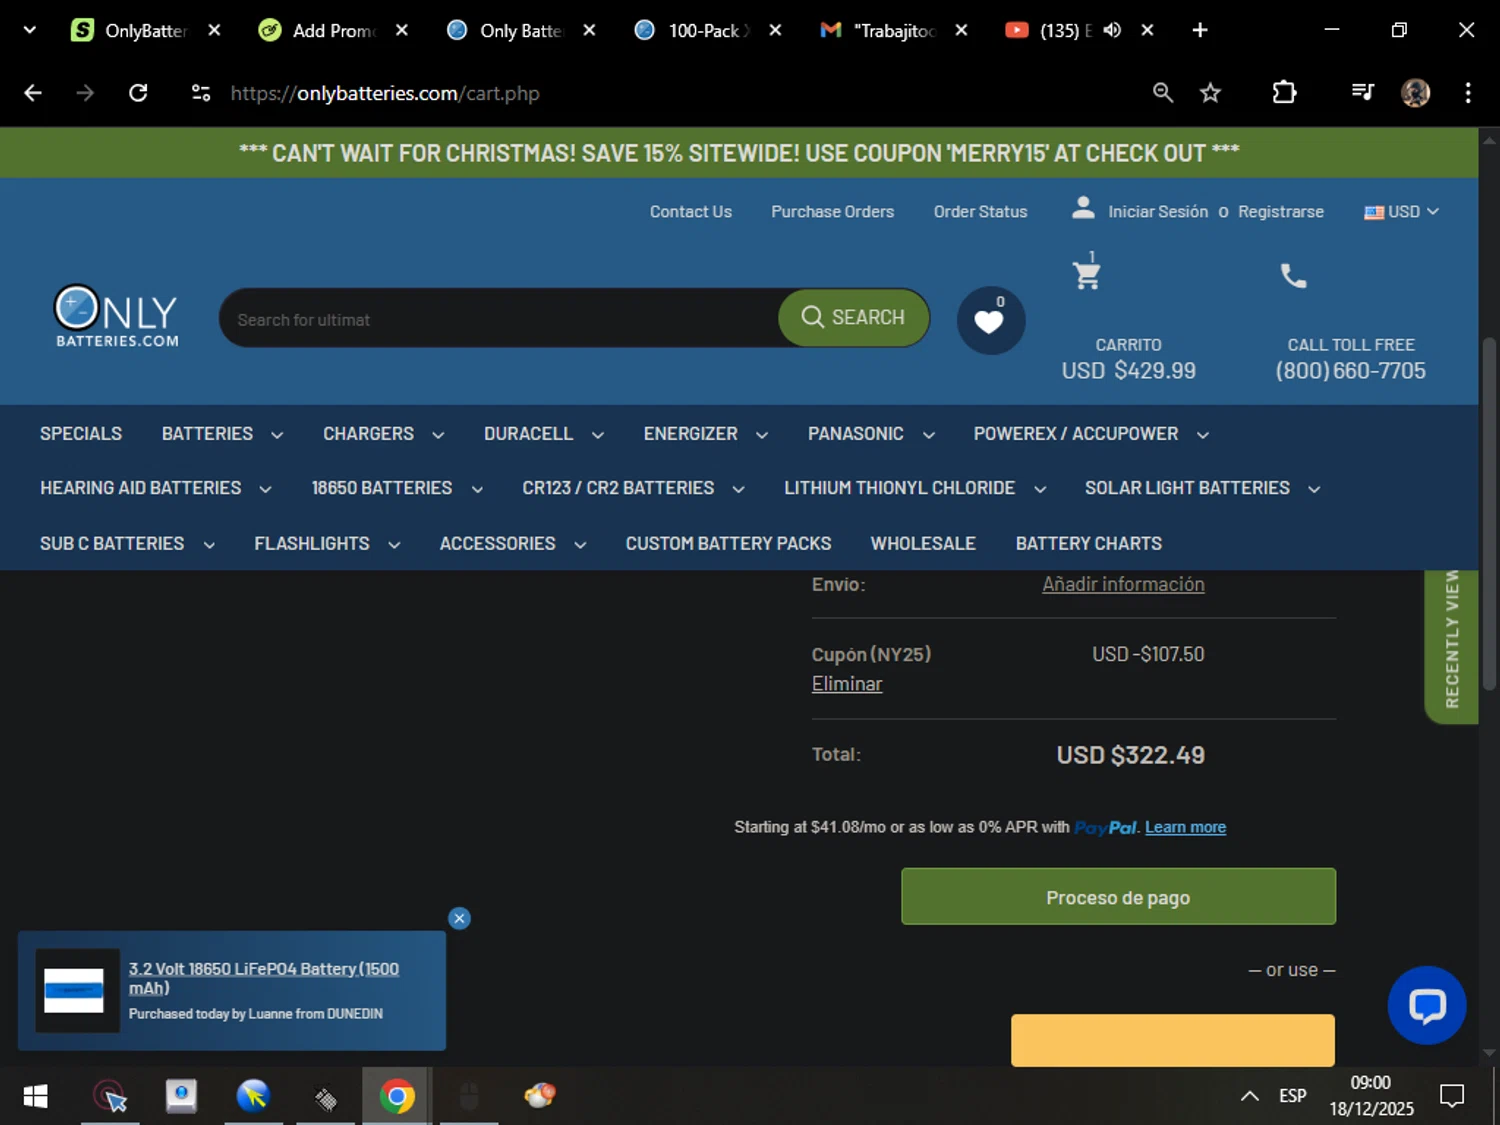This screenshot has height=1125, width=1500.
Task: Expand the Energizer menu
Action: pos(705,434)
